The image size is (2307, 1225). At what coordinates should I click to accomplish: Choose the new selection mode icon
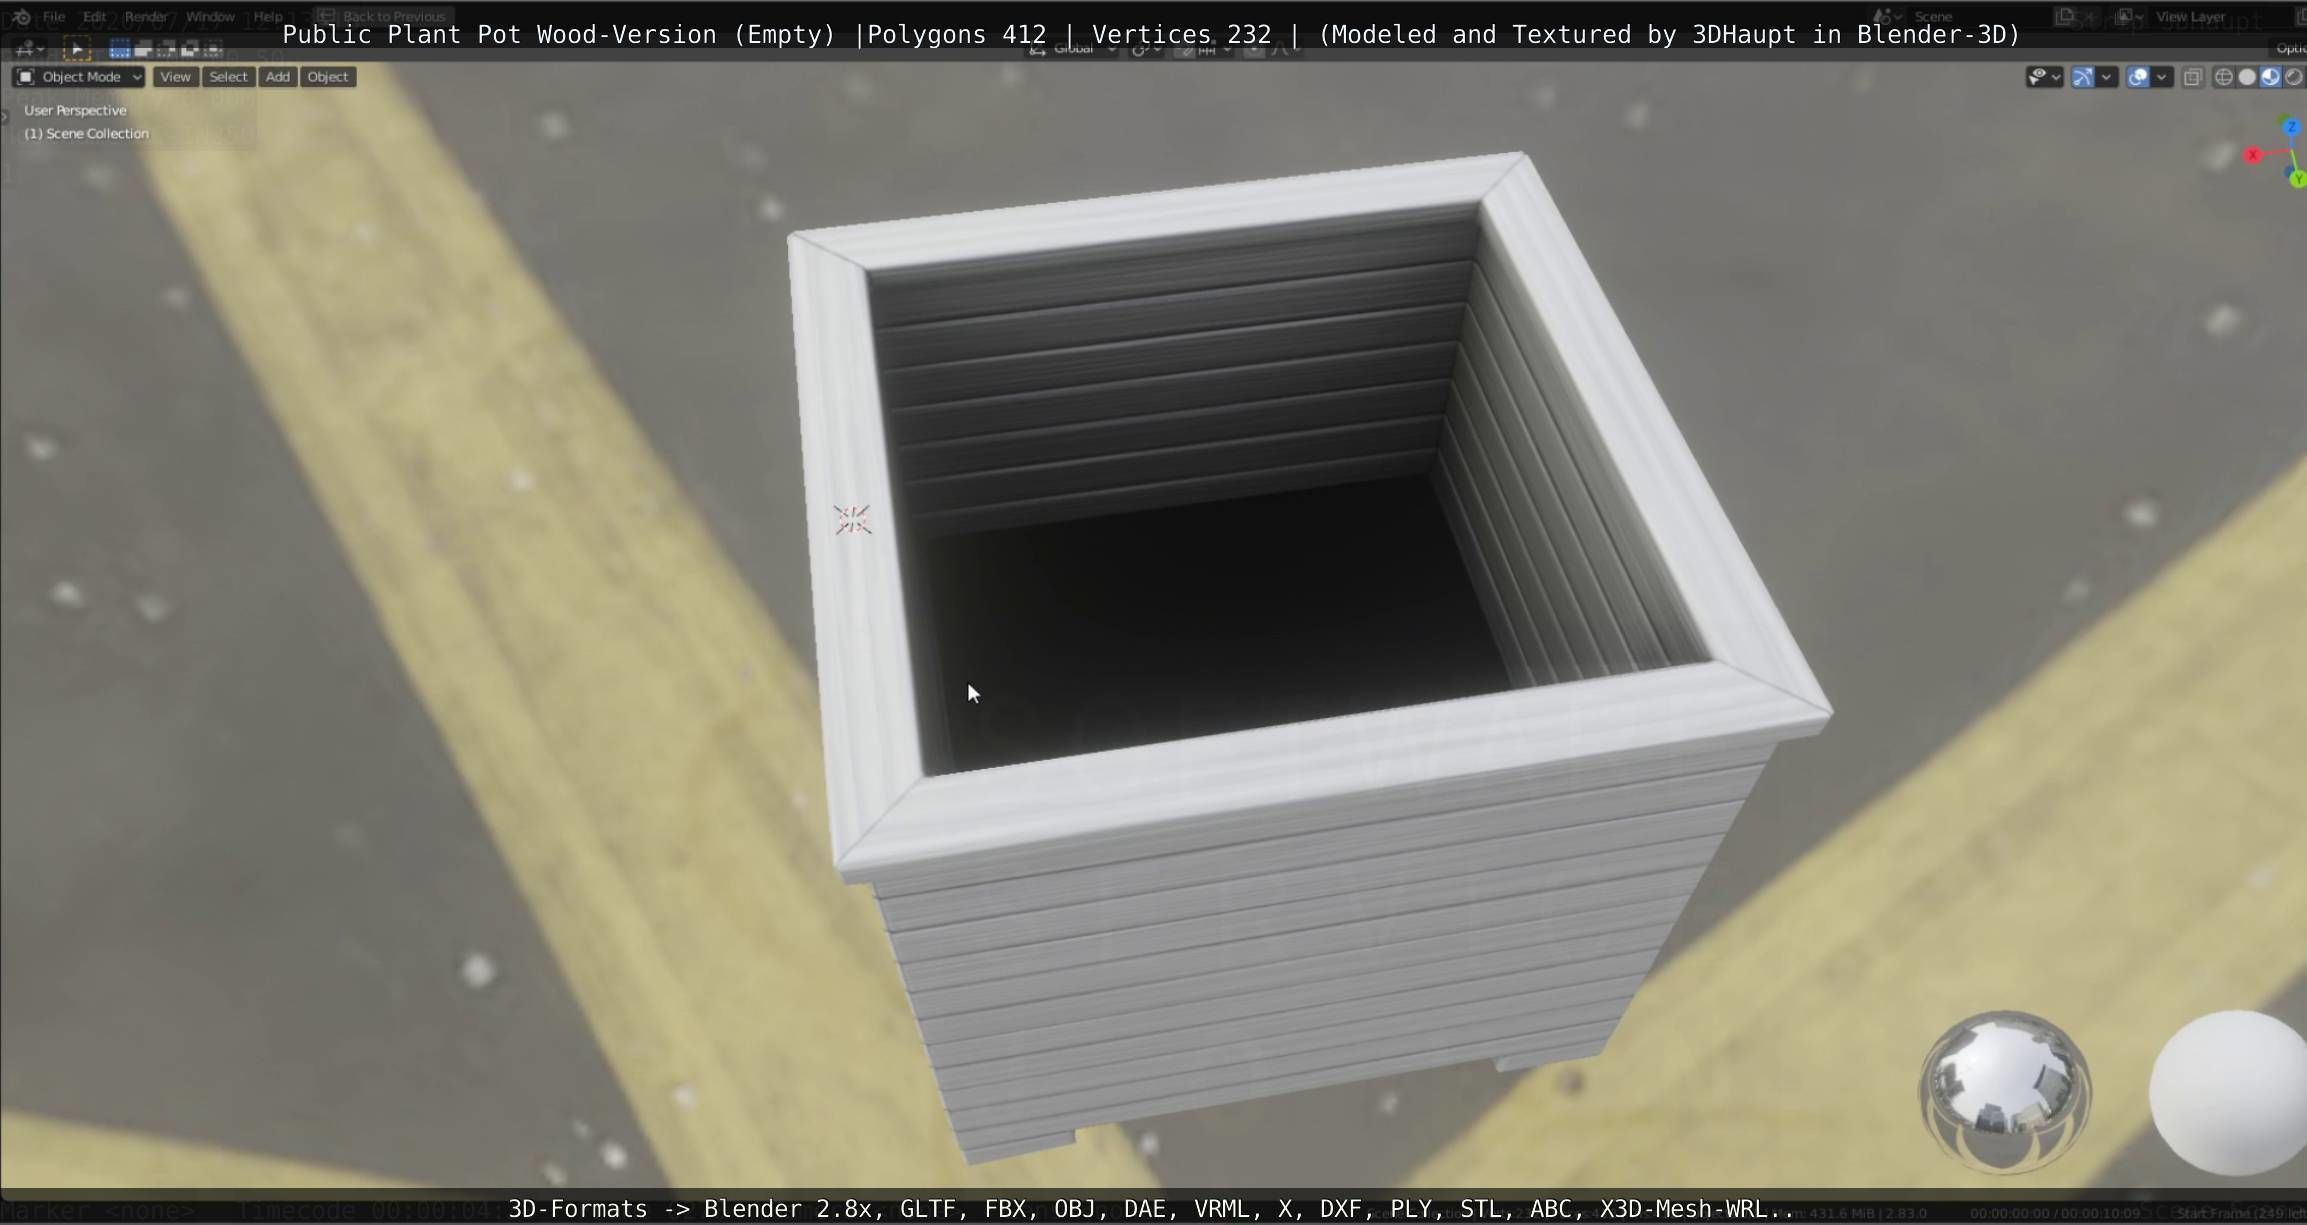point(120,48)
